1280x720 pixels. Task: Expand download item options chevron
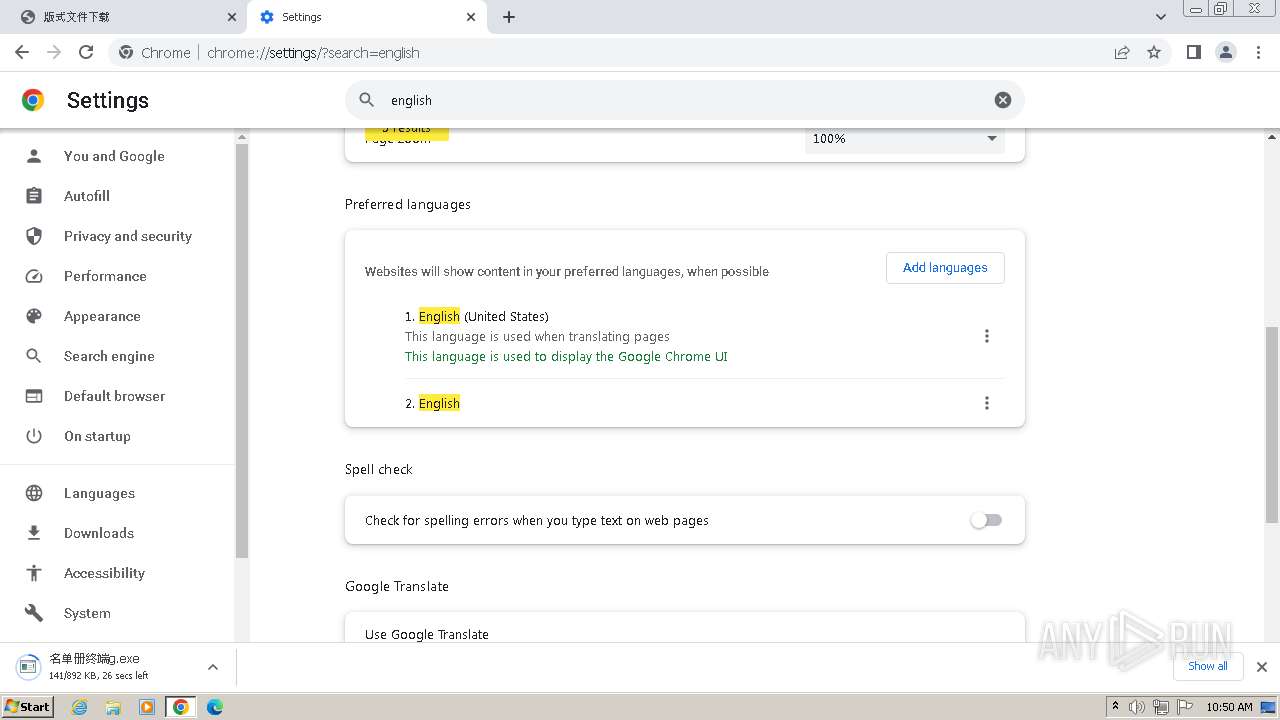point(213,667)
